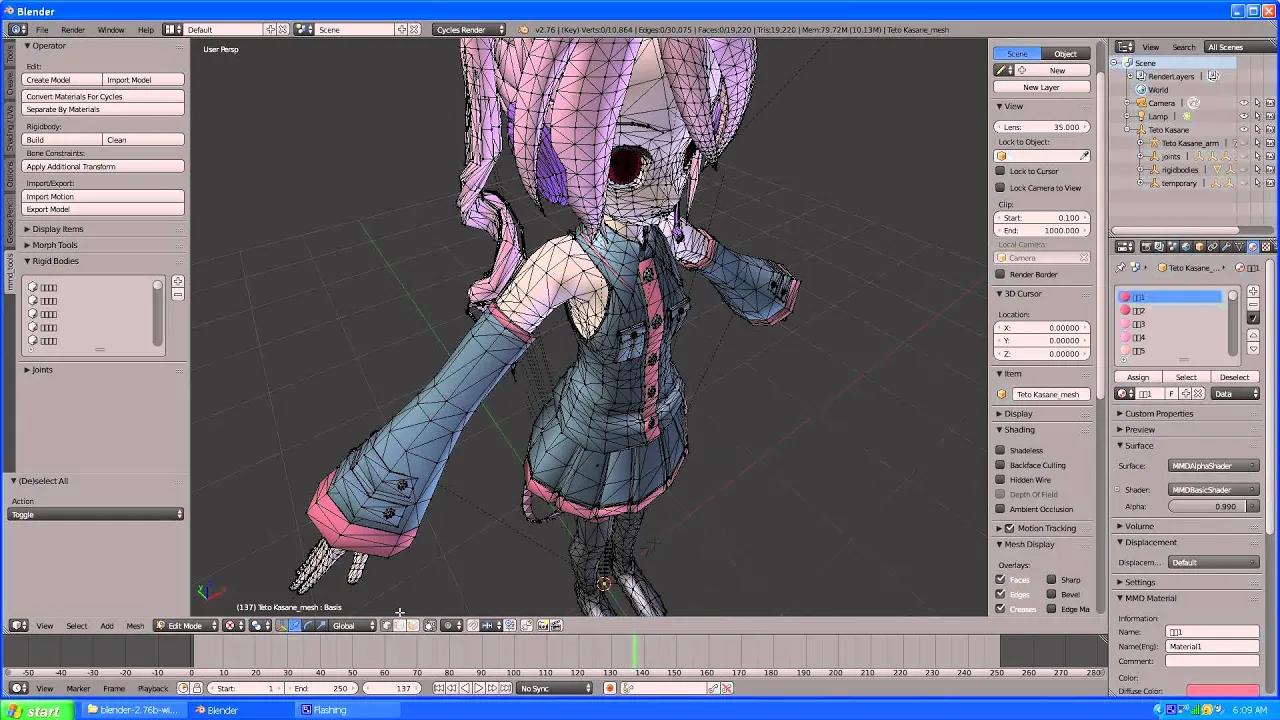Click the remove material slot minus icon
This screenshot has width=1280, height=720.
pos(1254,304)
